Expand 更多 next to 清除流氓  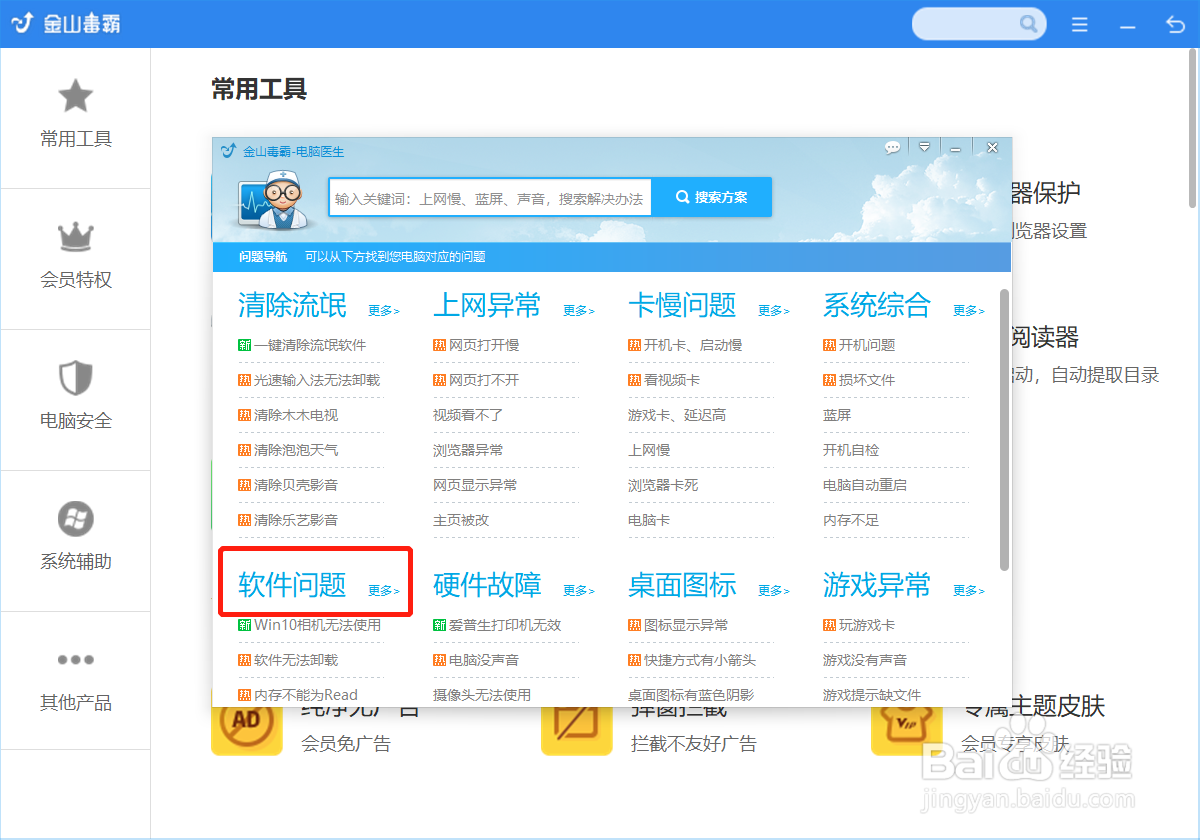coord(384,310)
